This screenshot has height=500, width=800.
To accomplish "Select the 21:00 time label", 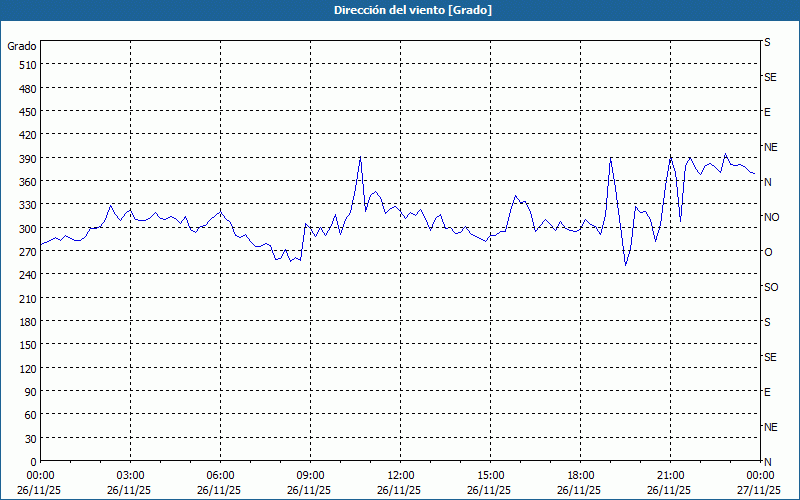I will pos(670,476).
